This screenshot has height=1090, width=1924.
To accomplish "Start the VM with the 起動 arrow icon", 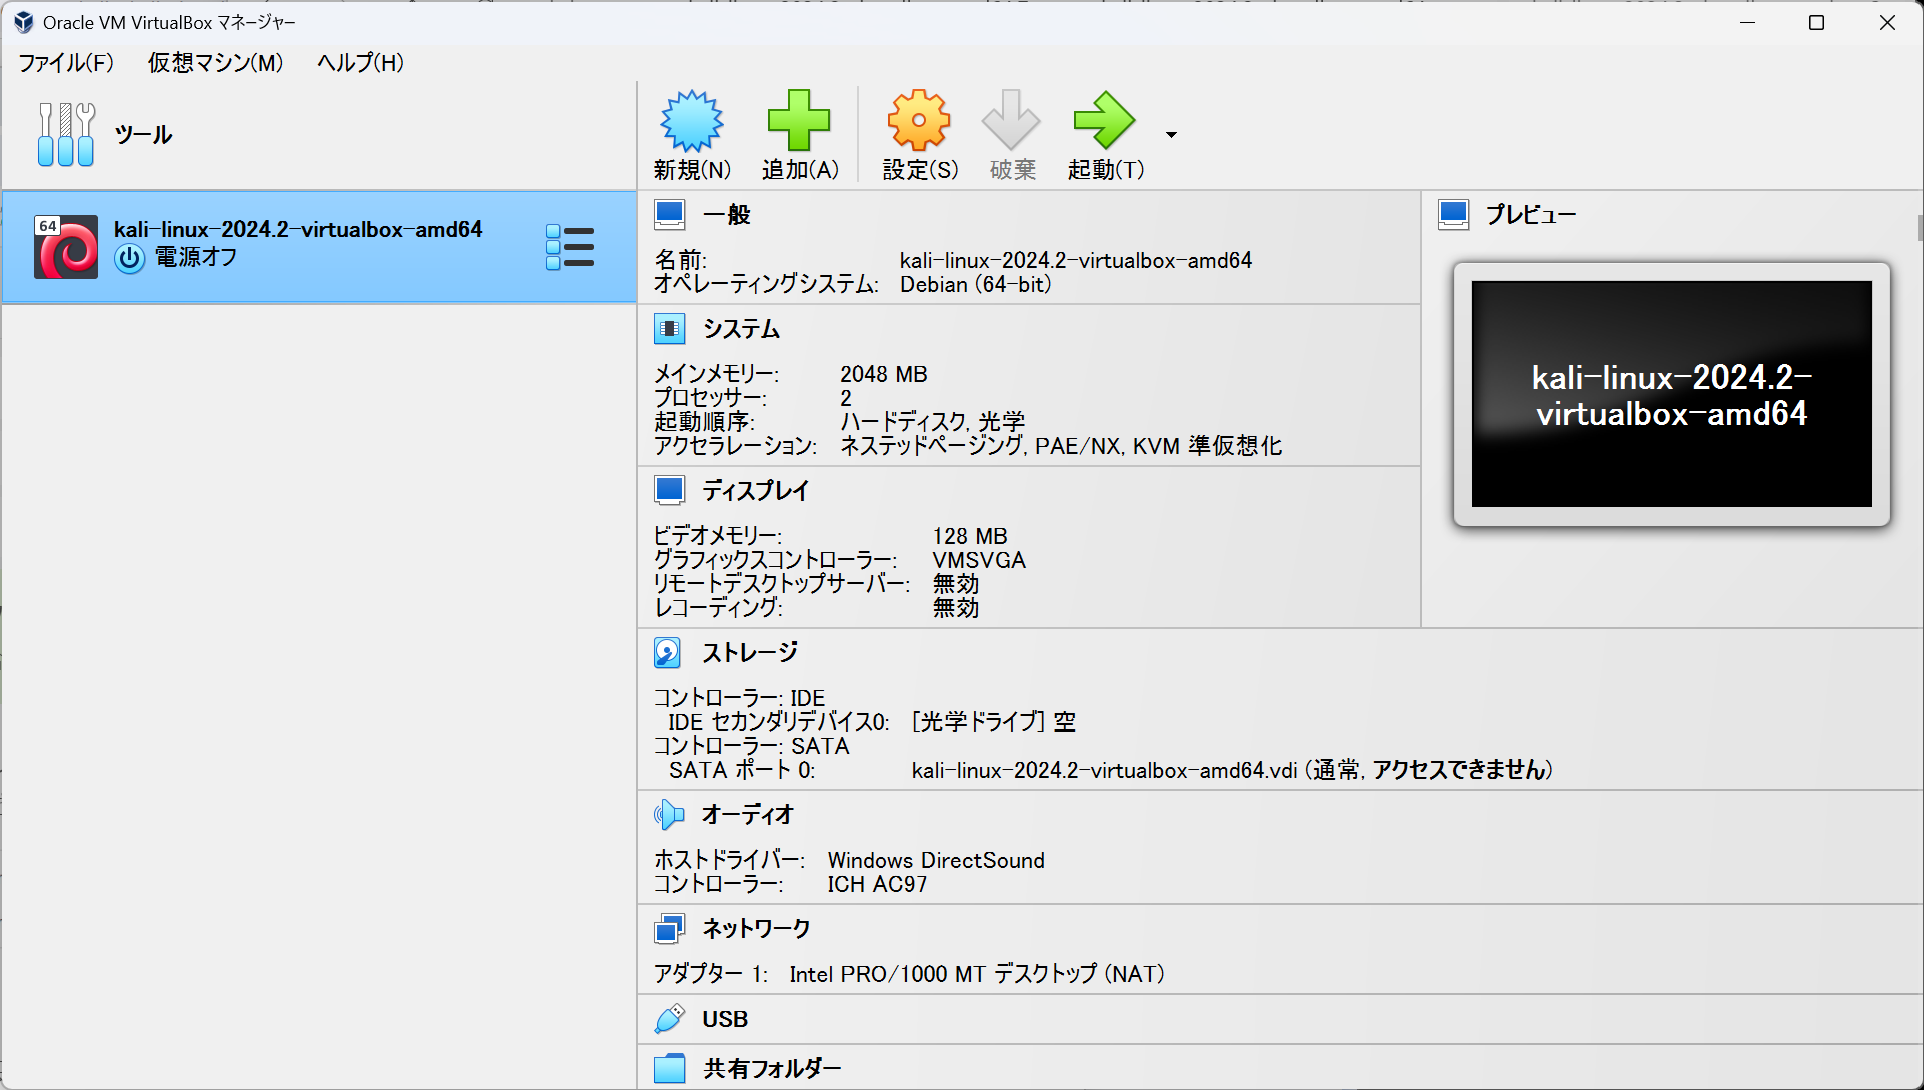I will (x=1104, y=120).
